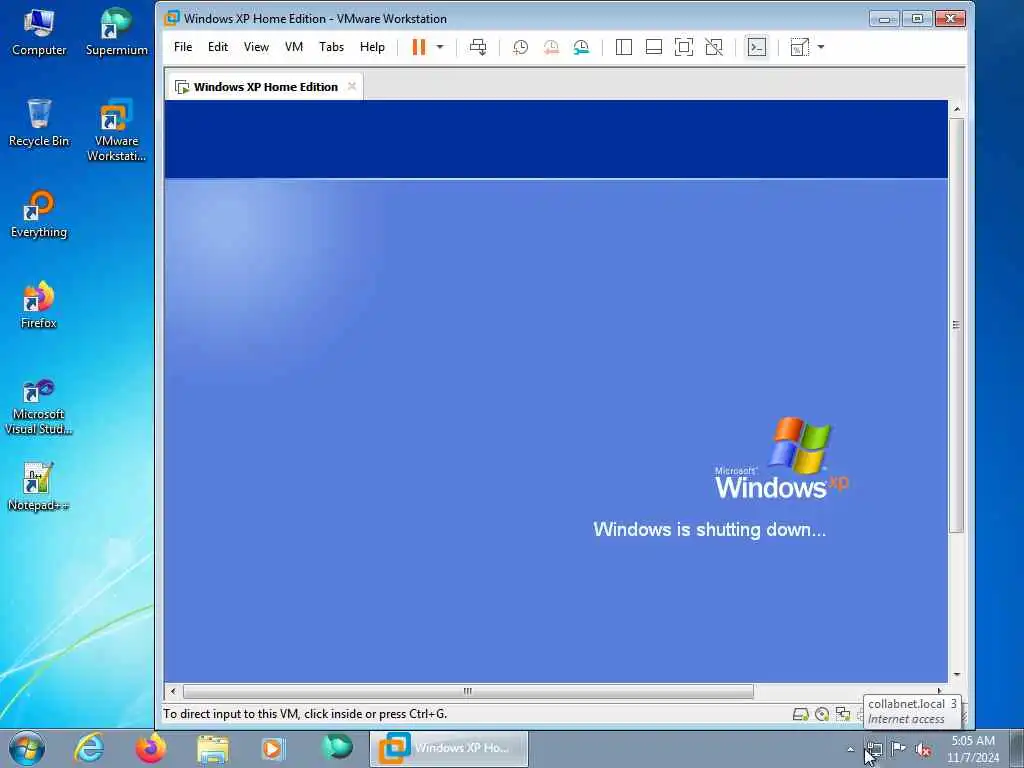1024x768 pixels.
Task: Open the VM menu
Action: (294, 47)
